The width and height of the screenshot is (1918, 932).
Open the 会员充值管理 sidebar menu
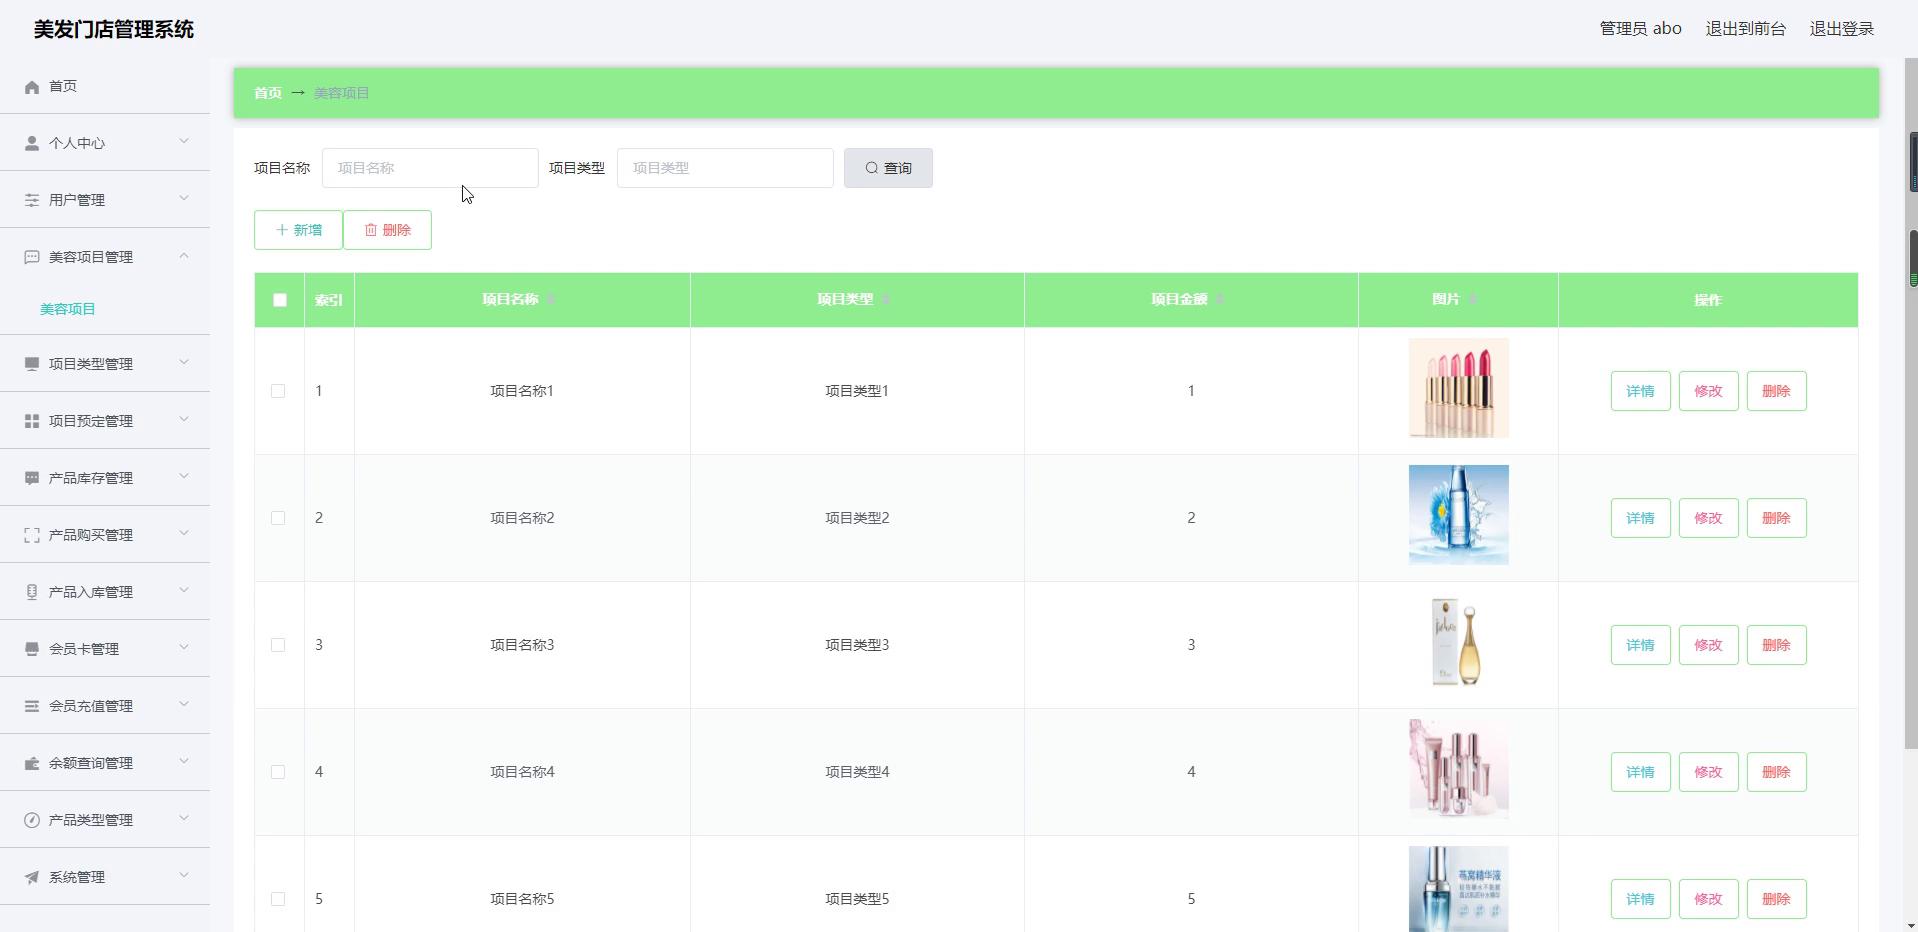[91, 706]
